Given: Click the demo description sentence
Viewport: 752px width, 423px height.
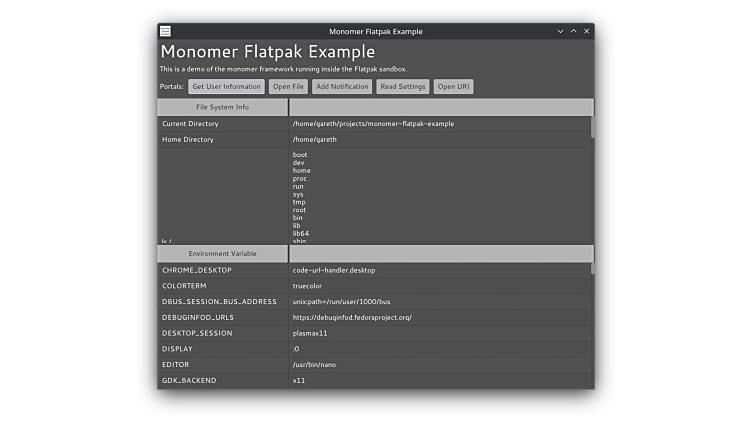Looking at the screenshot, I should (x=283, y=69).
